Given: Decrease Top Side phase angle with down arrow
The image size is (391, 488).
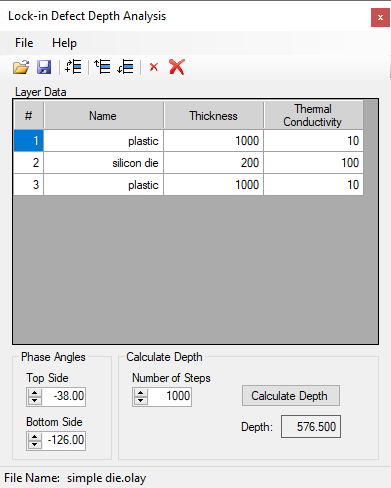Looking at the screenshot, I should point(34,400).
